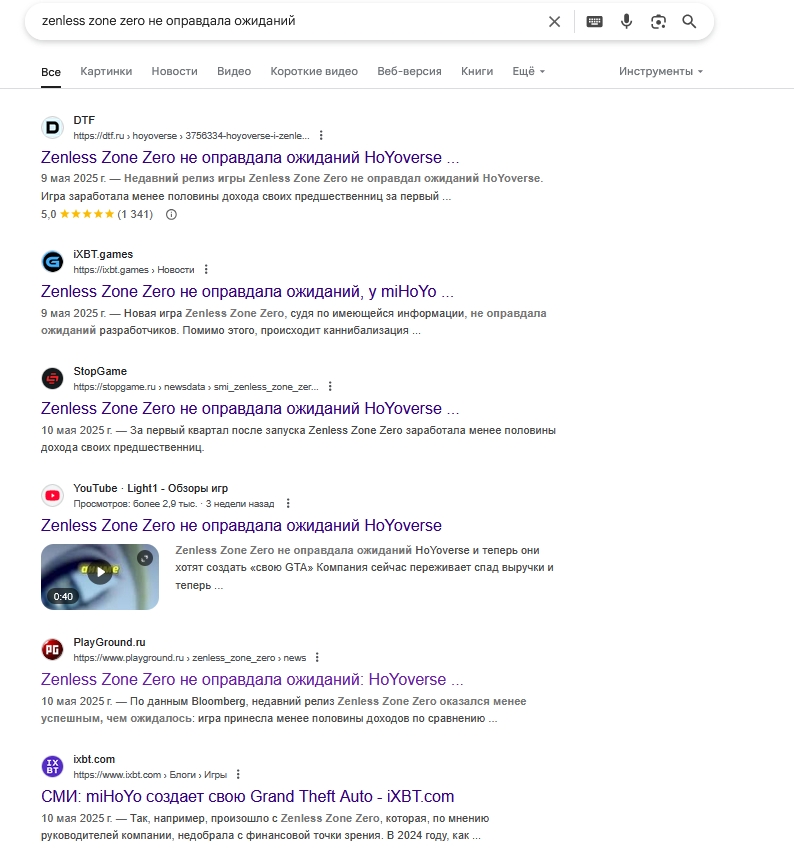Screen dimensions: 794x864
Task: Click the stopgame.ru URL breadcrumb
Action: [x=196, y=387]
